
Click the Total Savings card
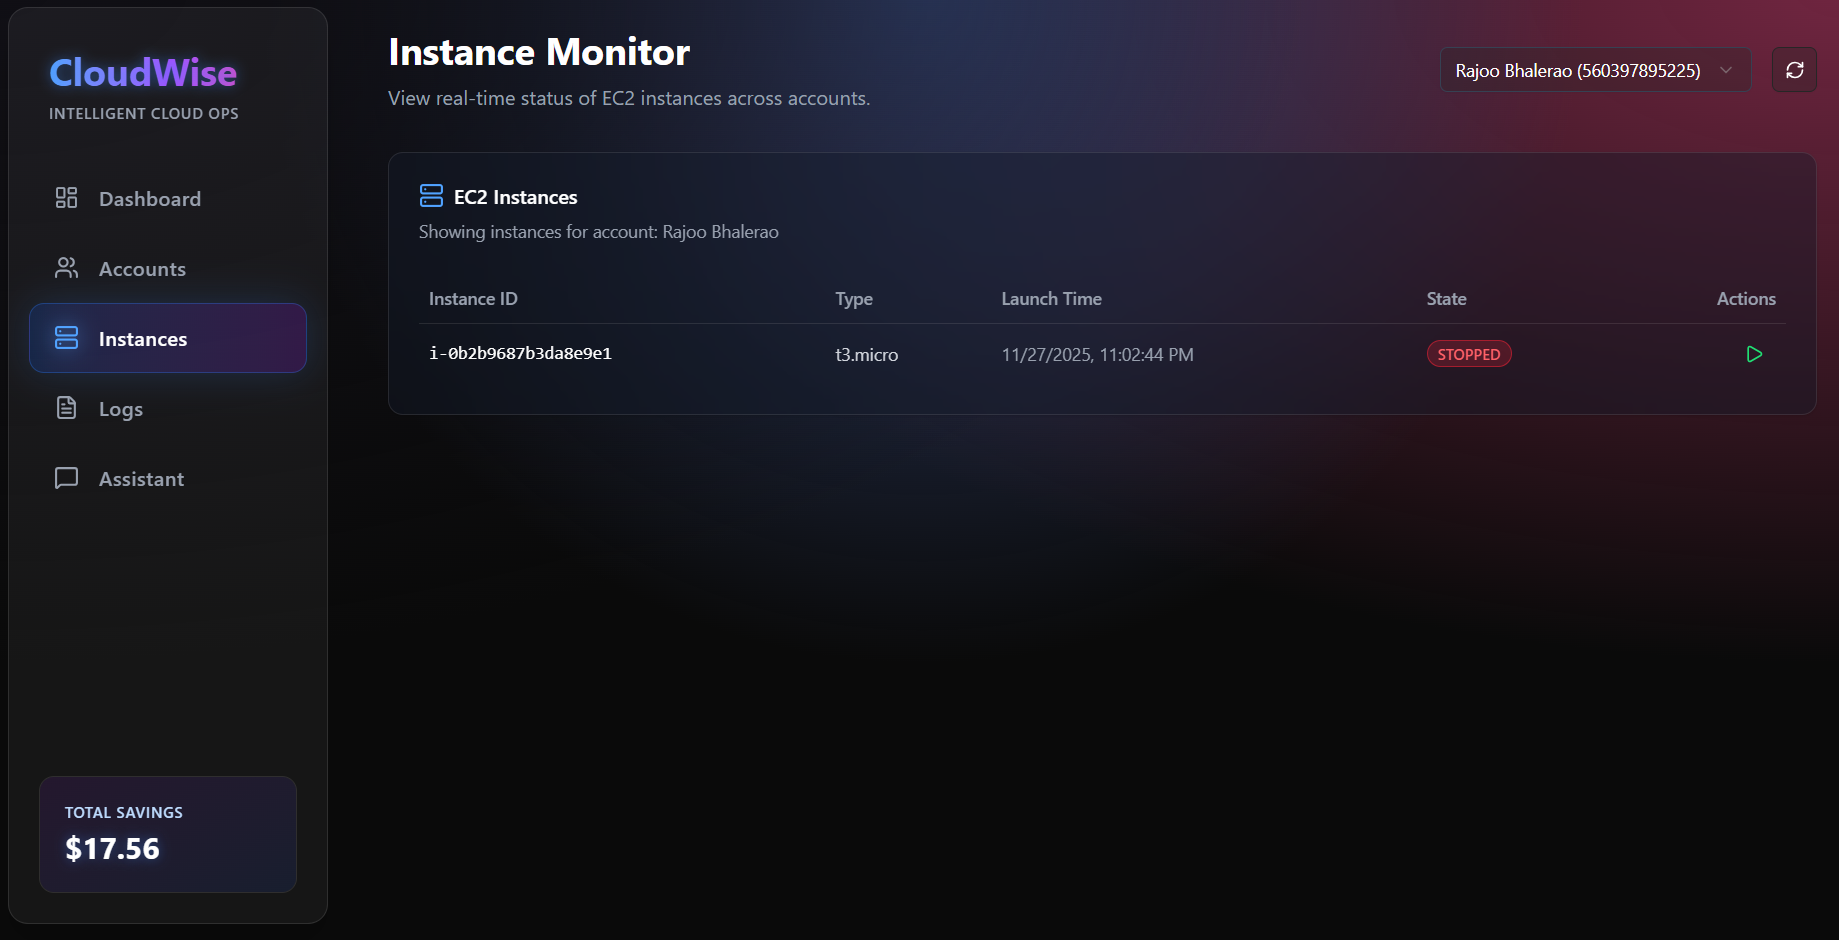[x=168, y=834]
